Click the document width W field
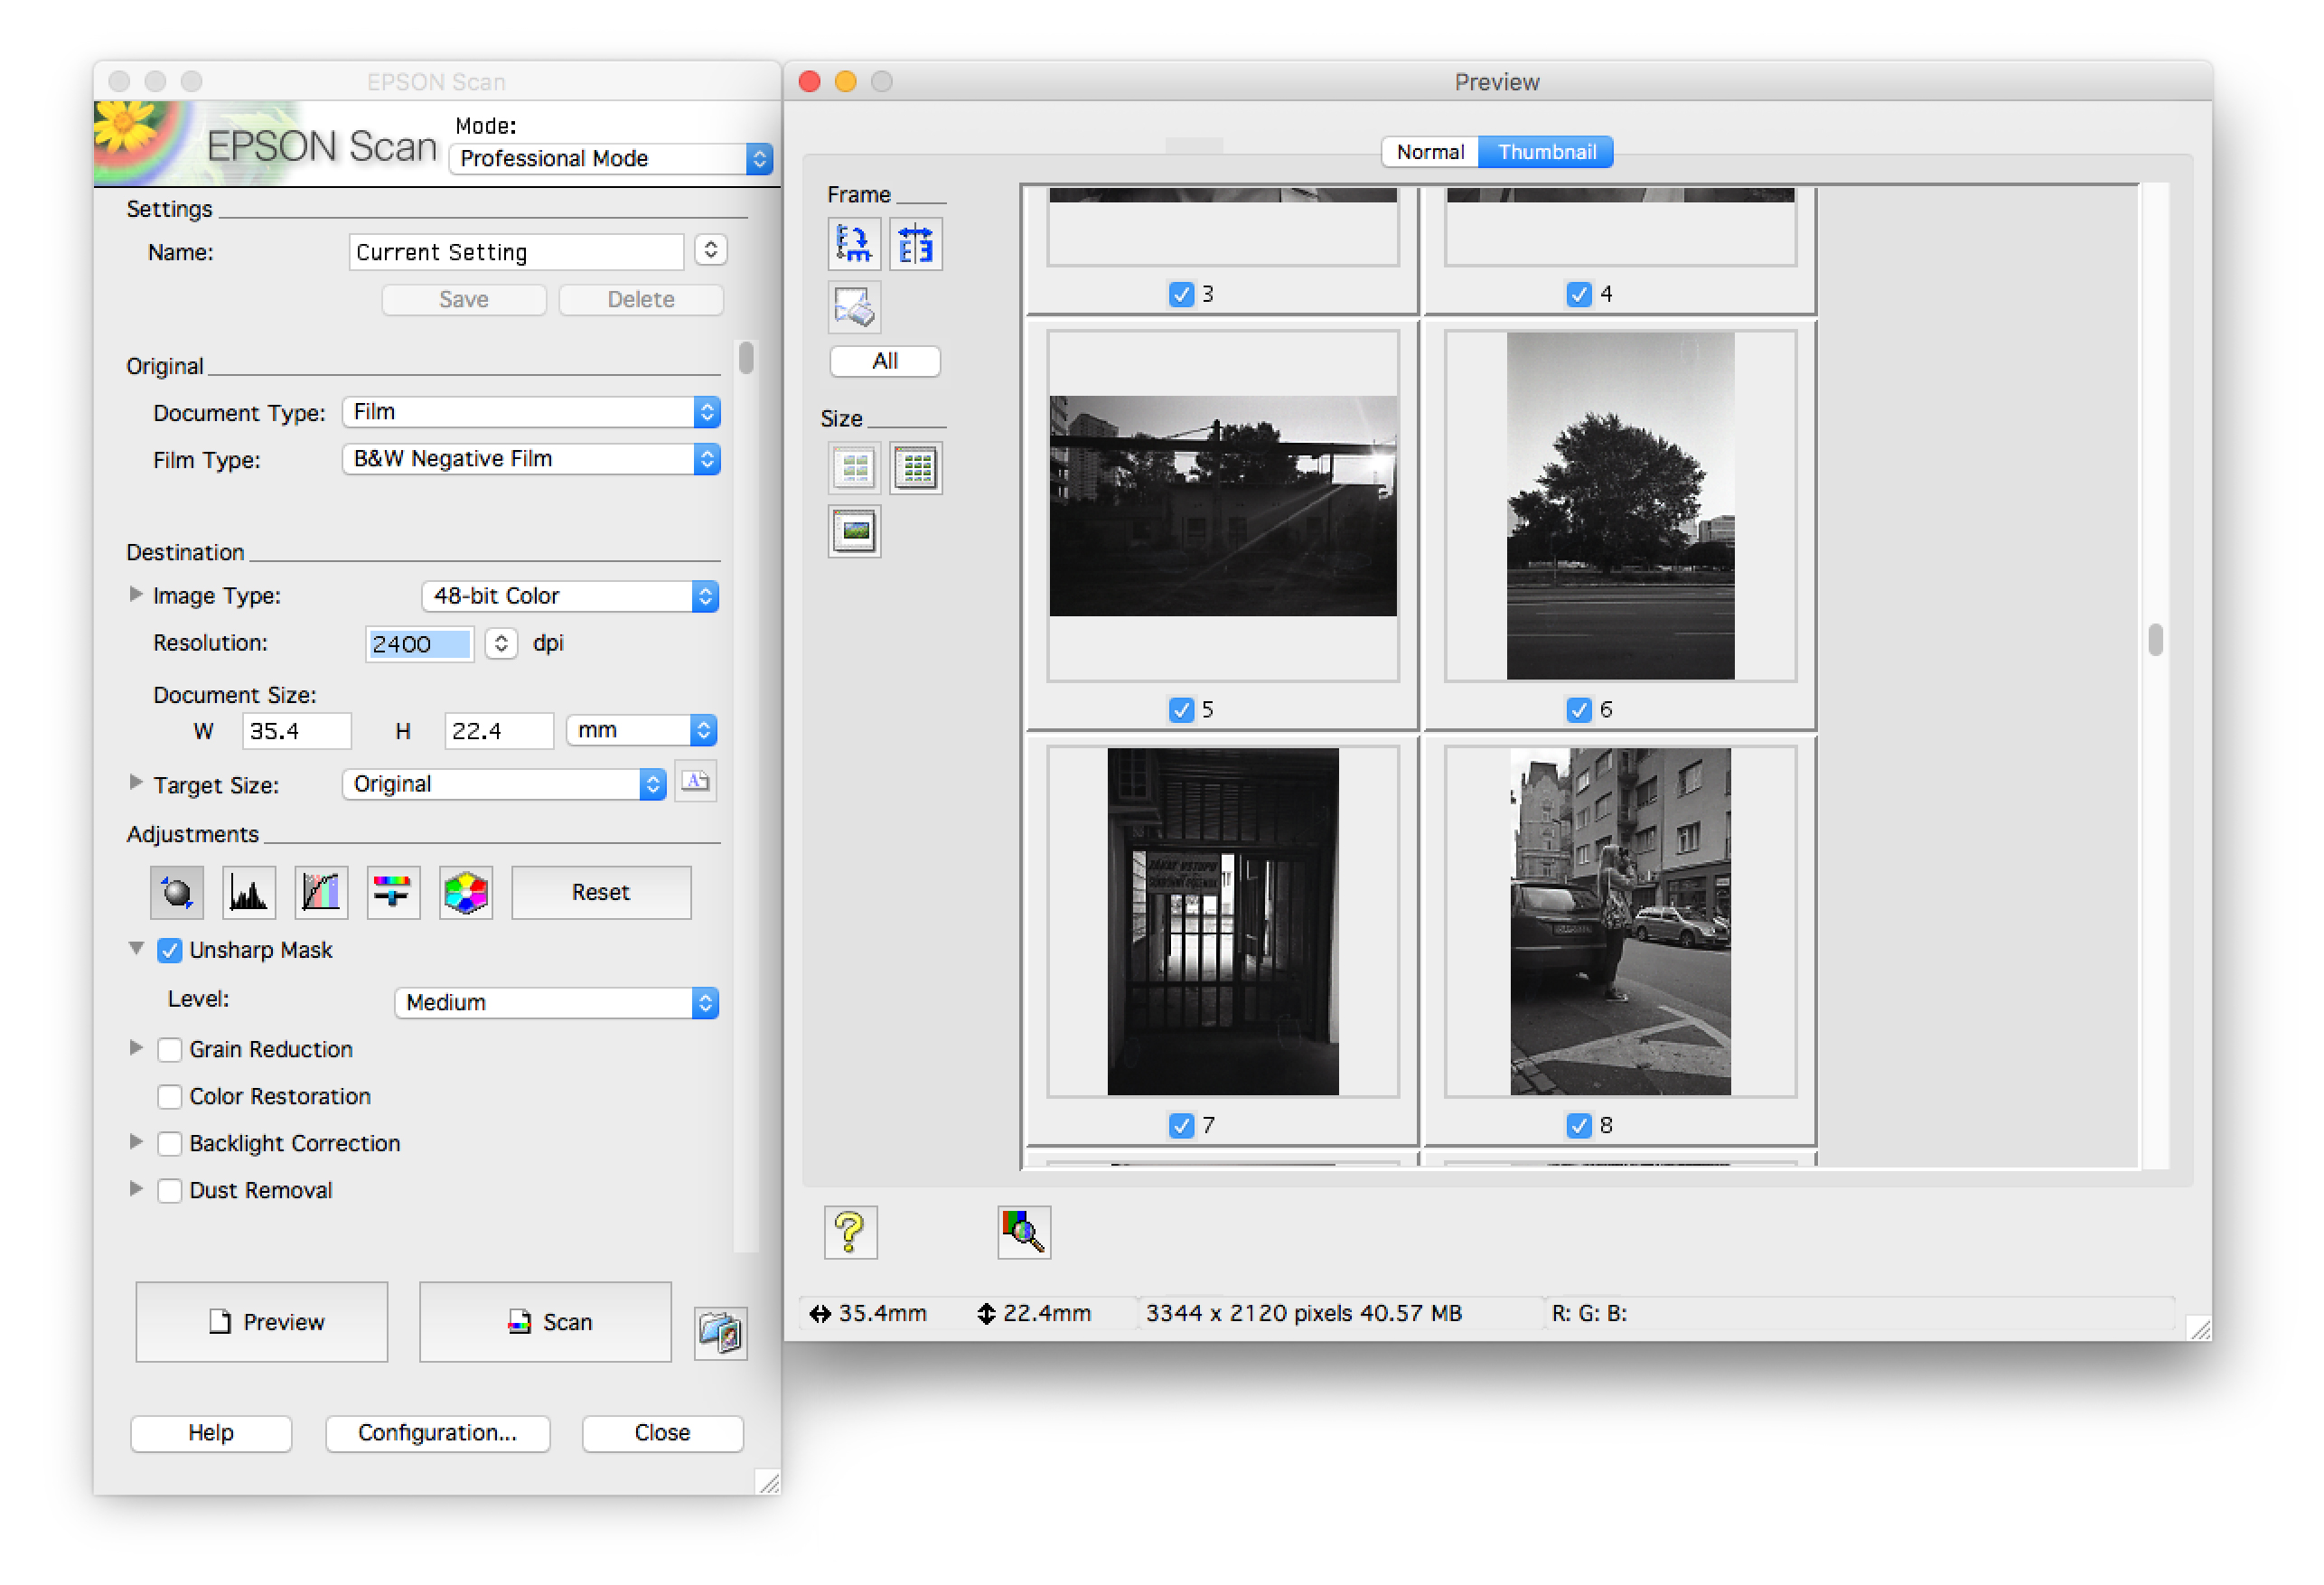The image size is (2324, 1585). coord(297,731)
